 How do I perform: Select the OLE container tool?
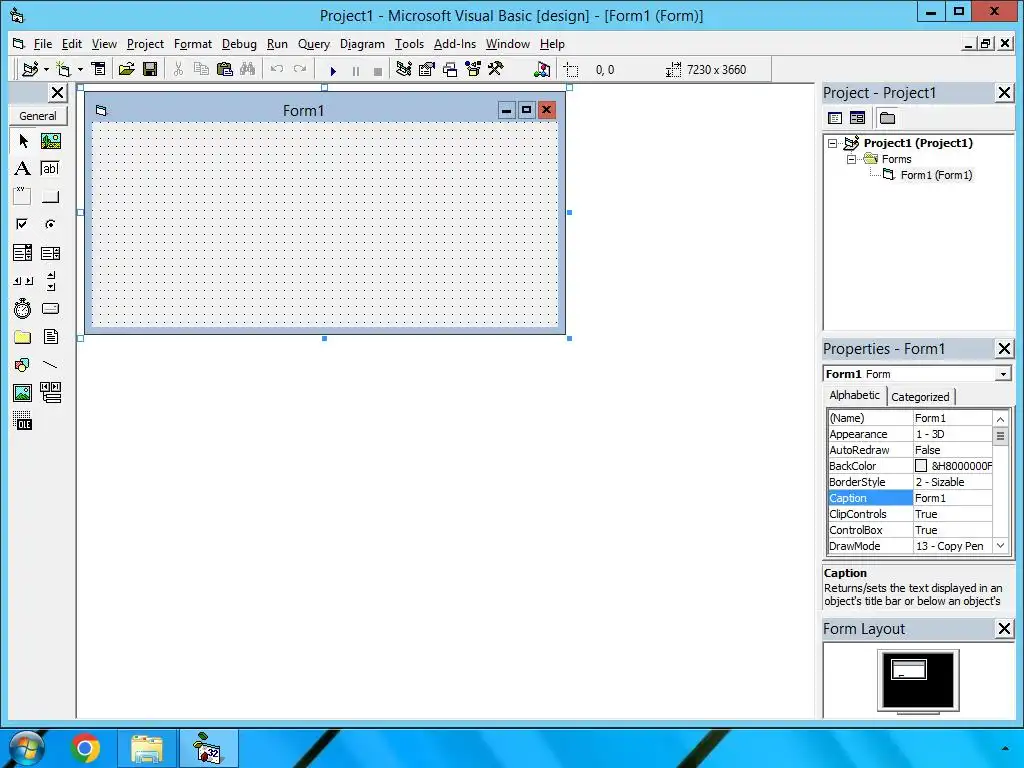pyautogui.click(x=23, y=421)
